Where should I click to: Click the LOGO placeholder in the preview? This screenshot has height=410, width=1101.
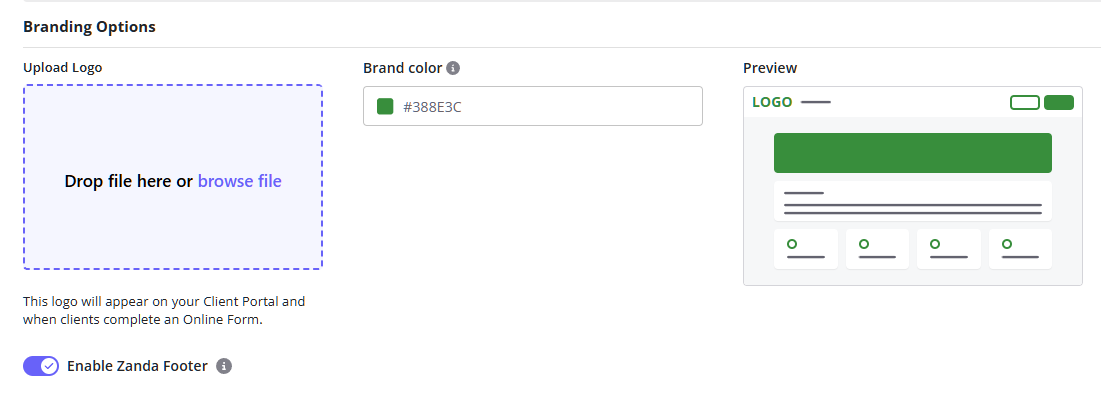tap(772, 102)
